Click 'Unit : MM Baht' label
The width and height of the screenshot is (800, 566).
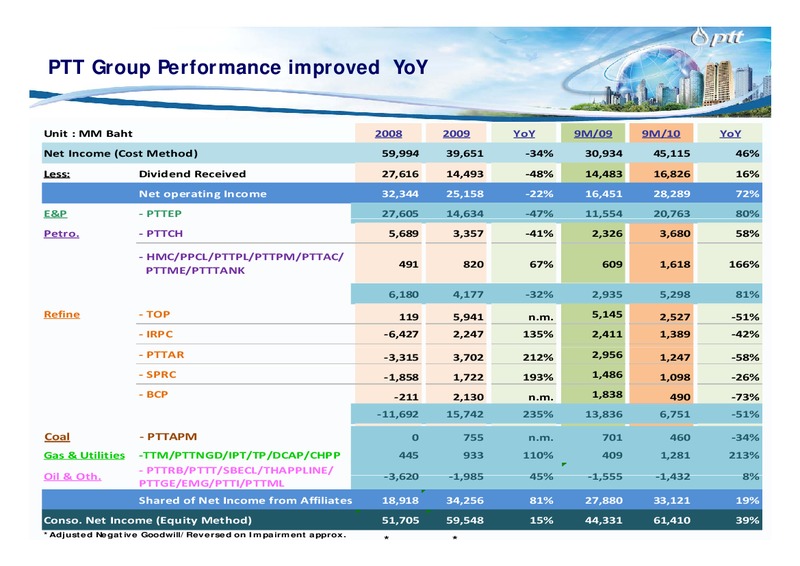pos(88,134)
